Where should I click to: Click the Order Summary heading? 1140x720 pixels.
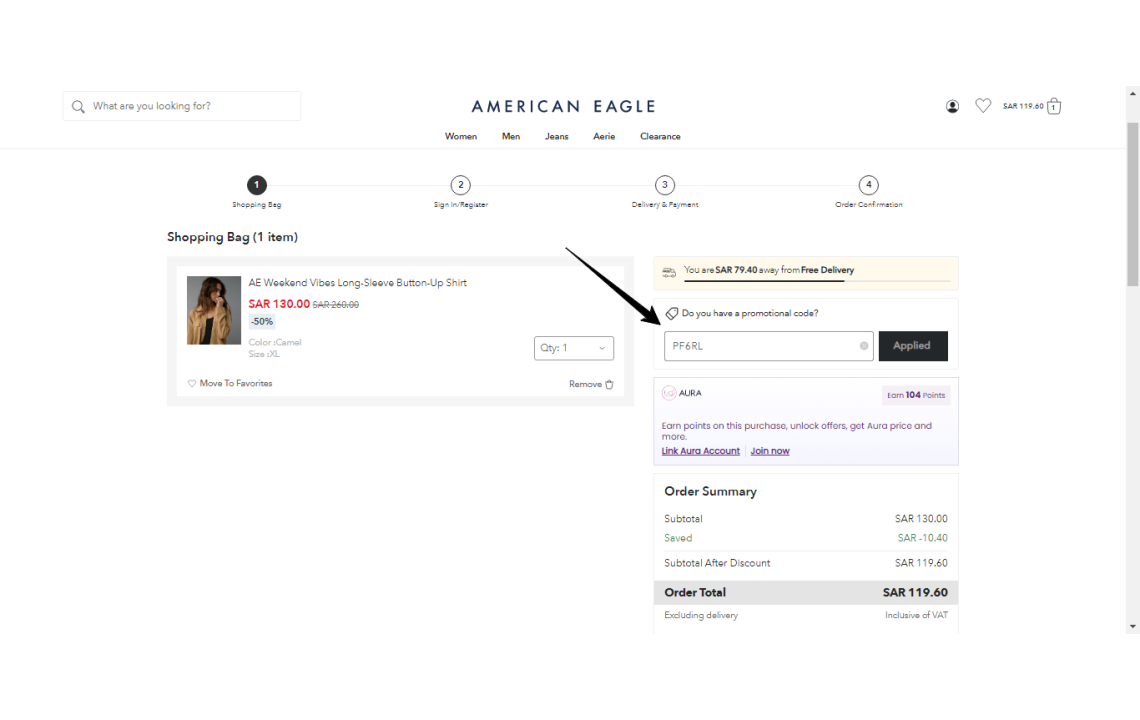[710, 492]
